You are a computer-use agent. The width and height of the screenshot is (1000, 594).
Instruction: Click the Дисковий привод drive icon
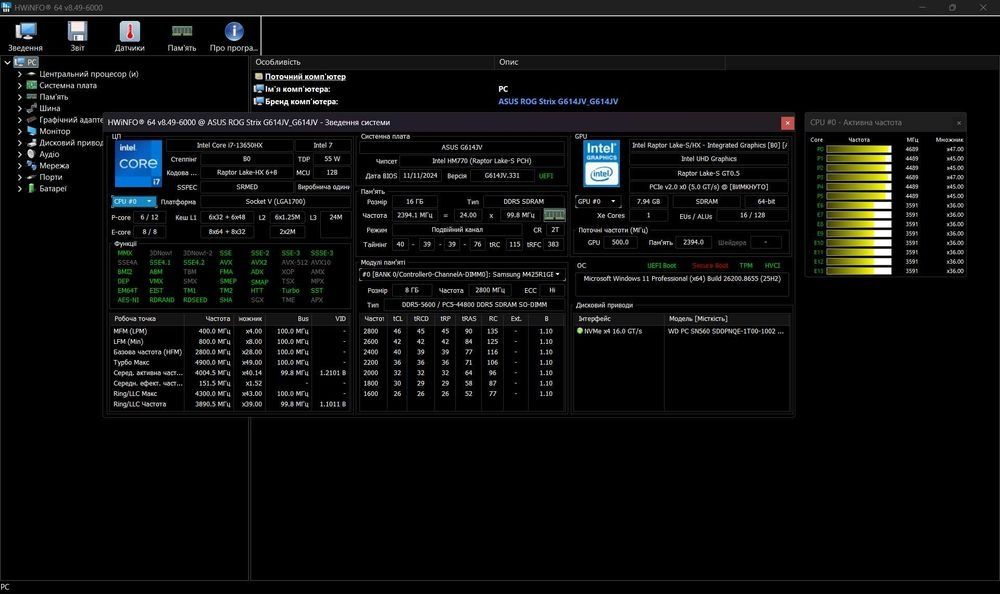[31, 143]
